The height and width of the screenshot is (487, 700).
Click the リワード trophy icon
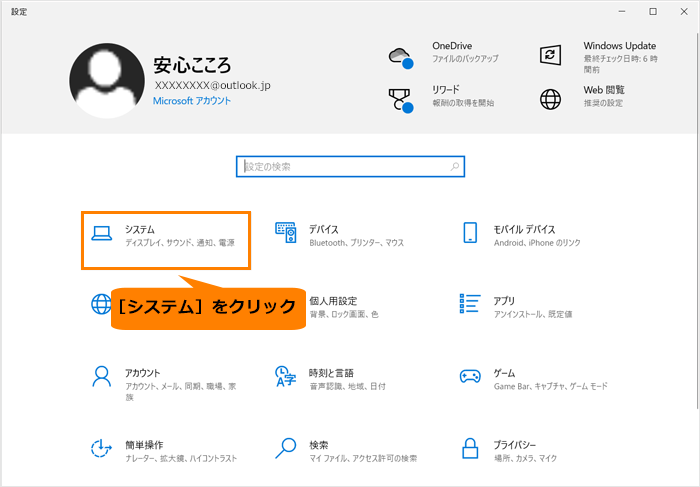click(401, 100)
